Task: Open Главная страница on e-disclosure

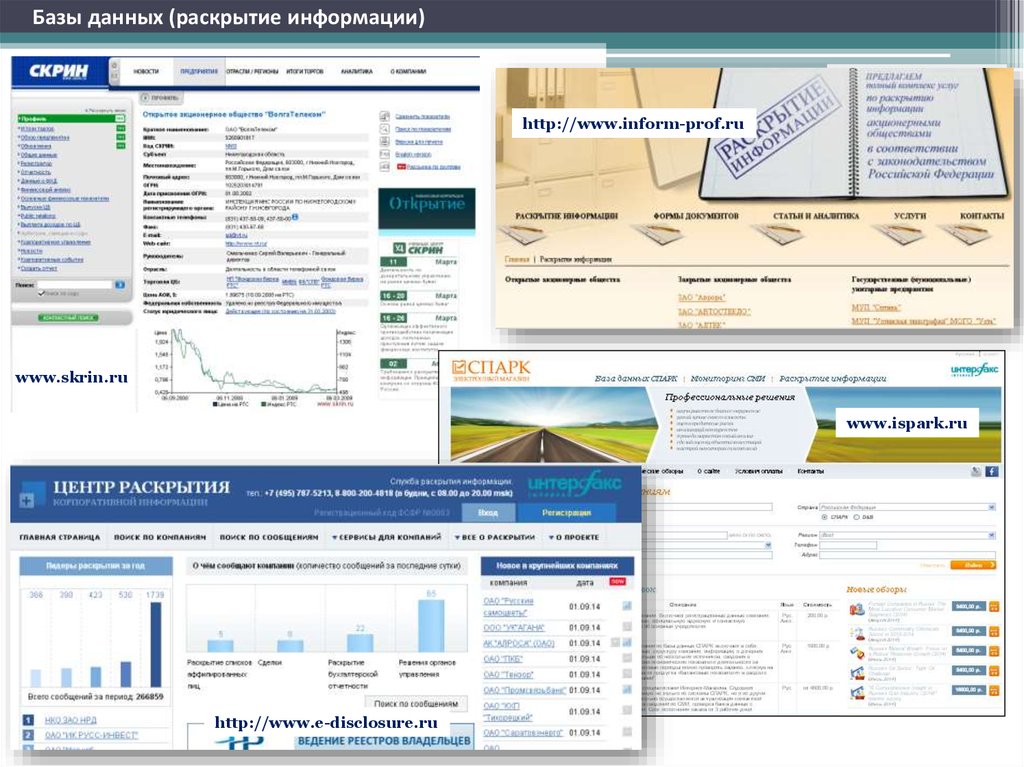Action: [x=59, y=537]
